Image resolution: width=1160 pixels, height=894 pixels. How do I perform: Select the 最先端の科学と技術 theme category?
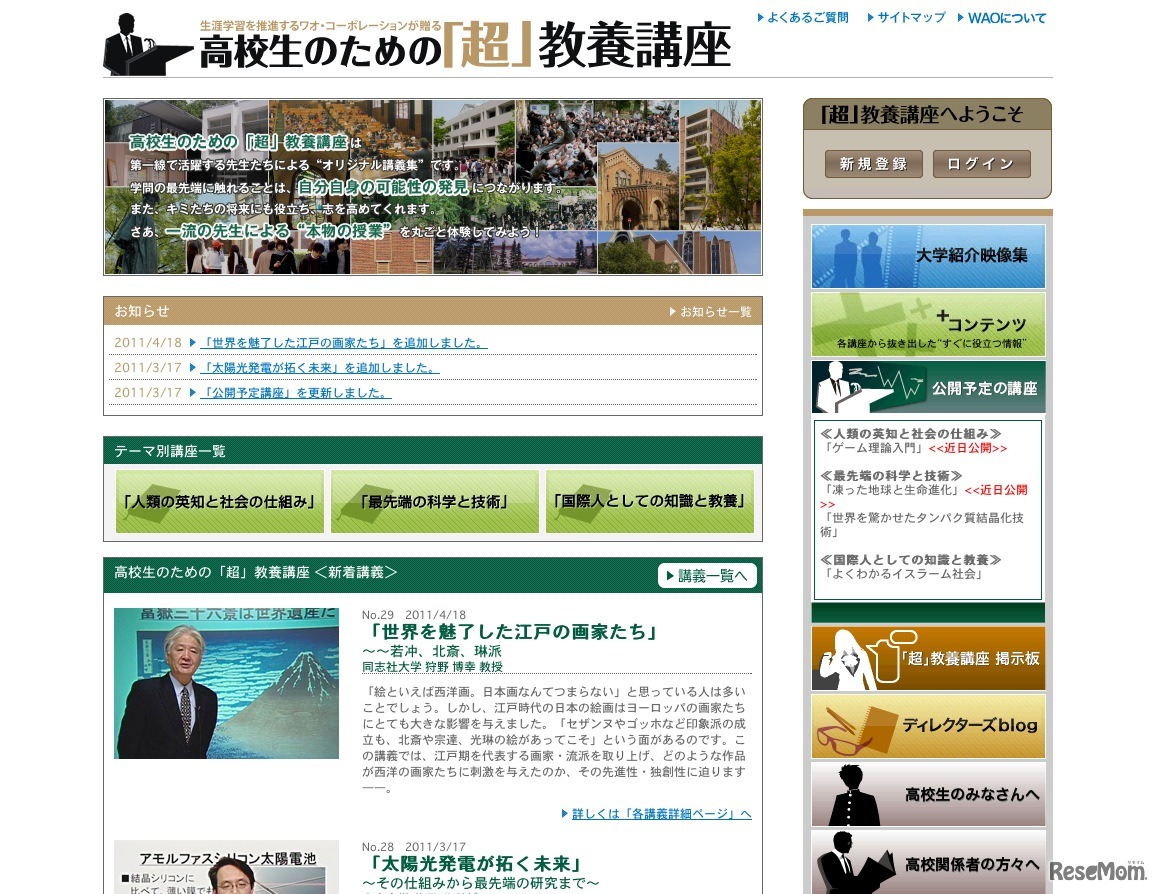pos(434,499)
